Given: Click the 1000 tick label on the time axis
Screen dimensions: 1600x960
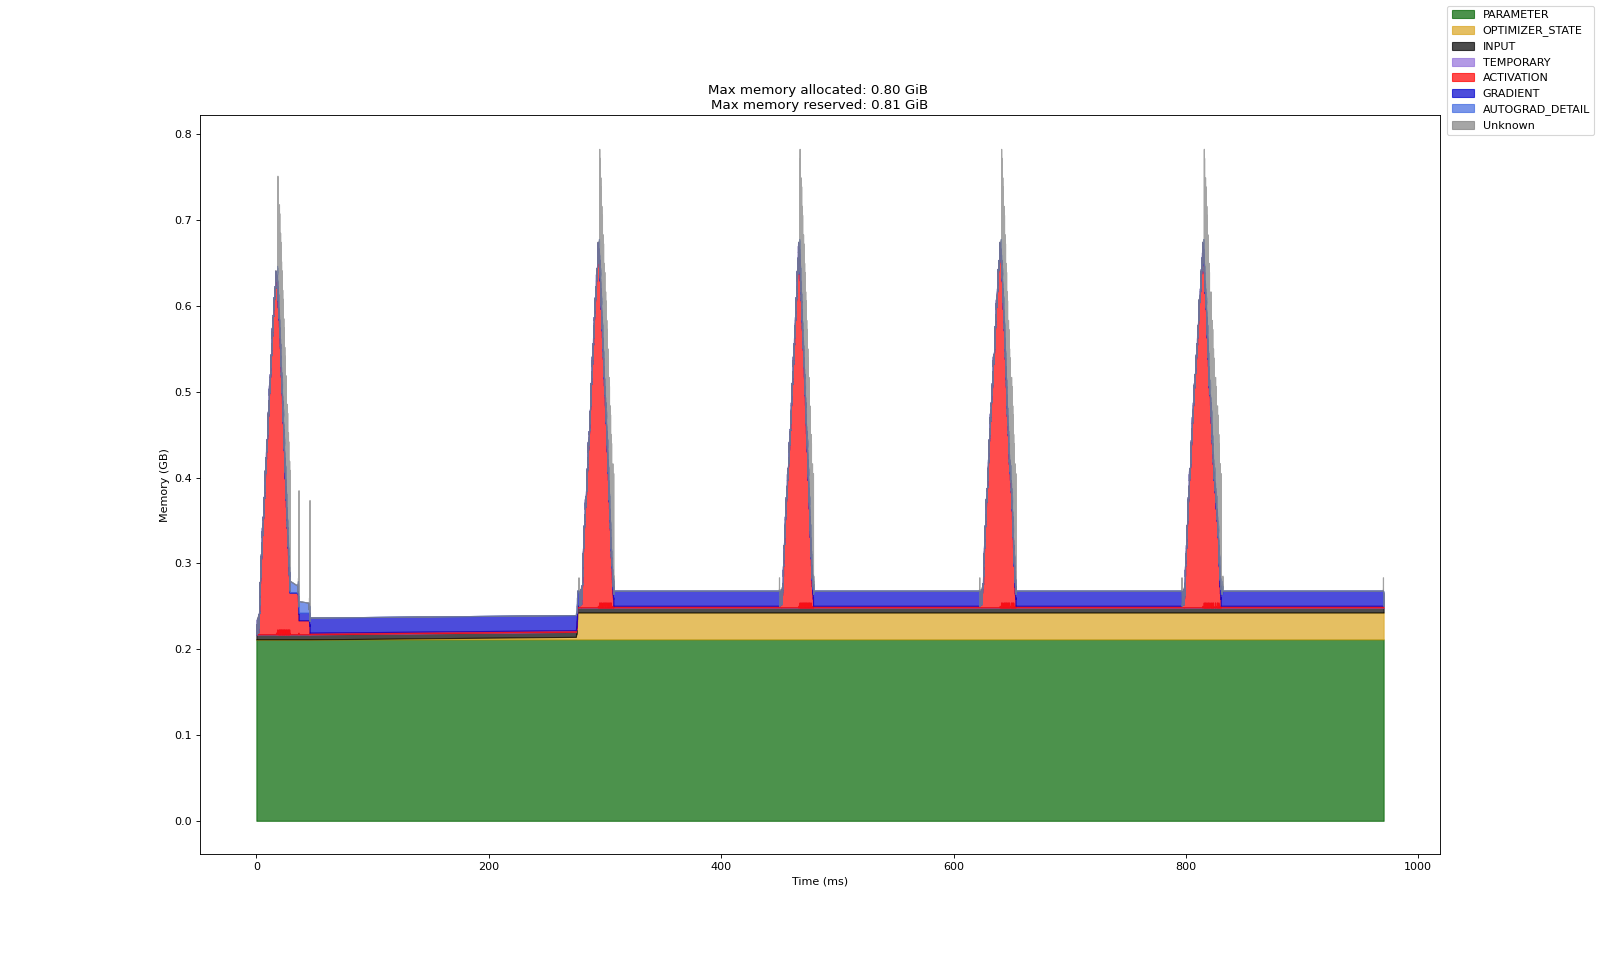Looking at the screenshot, I should (1417, 866).
